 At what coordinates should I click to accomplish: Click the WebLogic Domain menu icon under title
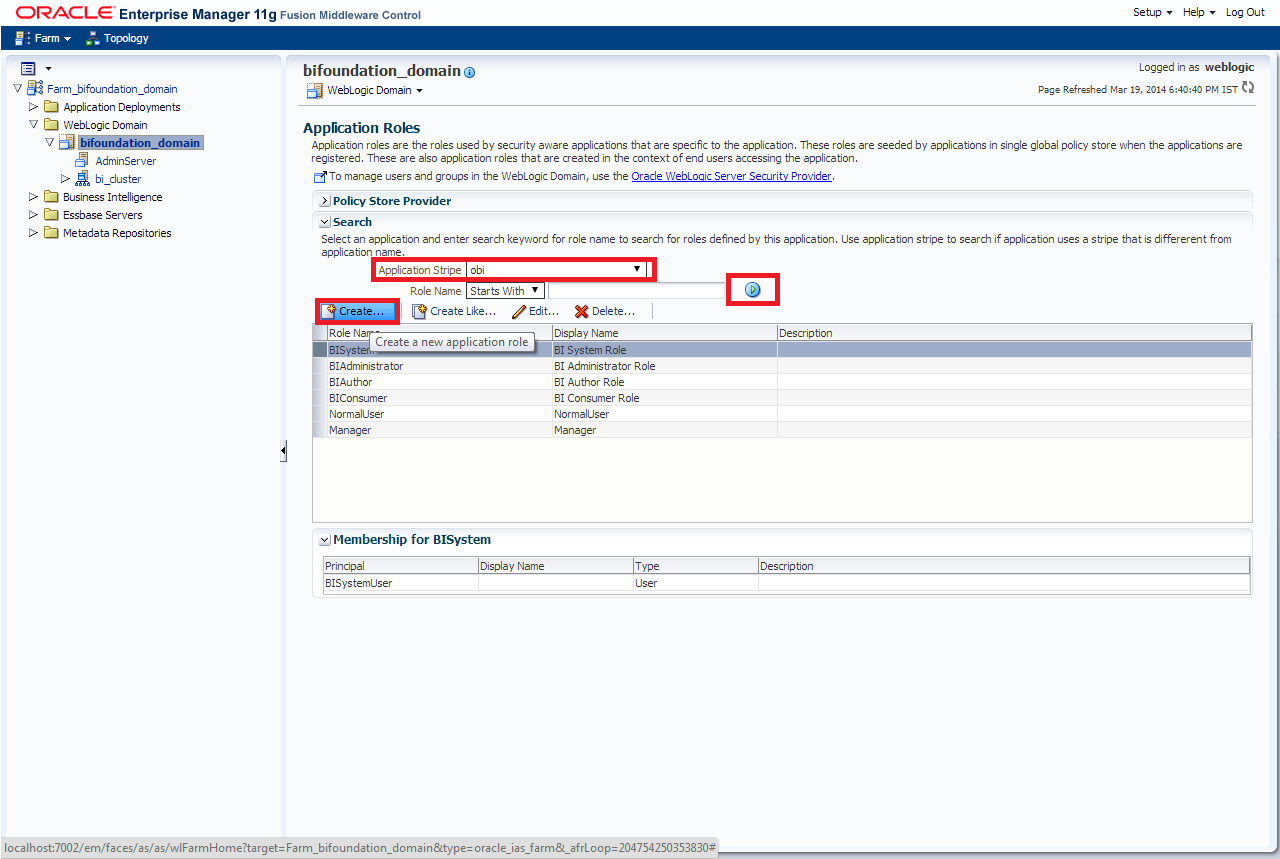pyautogui.click(x=314, y=90)
